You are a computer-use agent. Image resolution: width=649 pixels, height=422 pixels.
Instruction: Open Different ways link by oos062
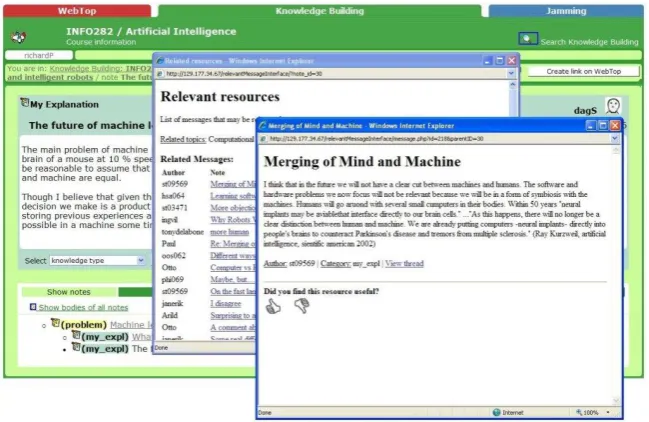pyautogui.click(x=233, y=256)
